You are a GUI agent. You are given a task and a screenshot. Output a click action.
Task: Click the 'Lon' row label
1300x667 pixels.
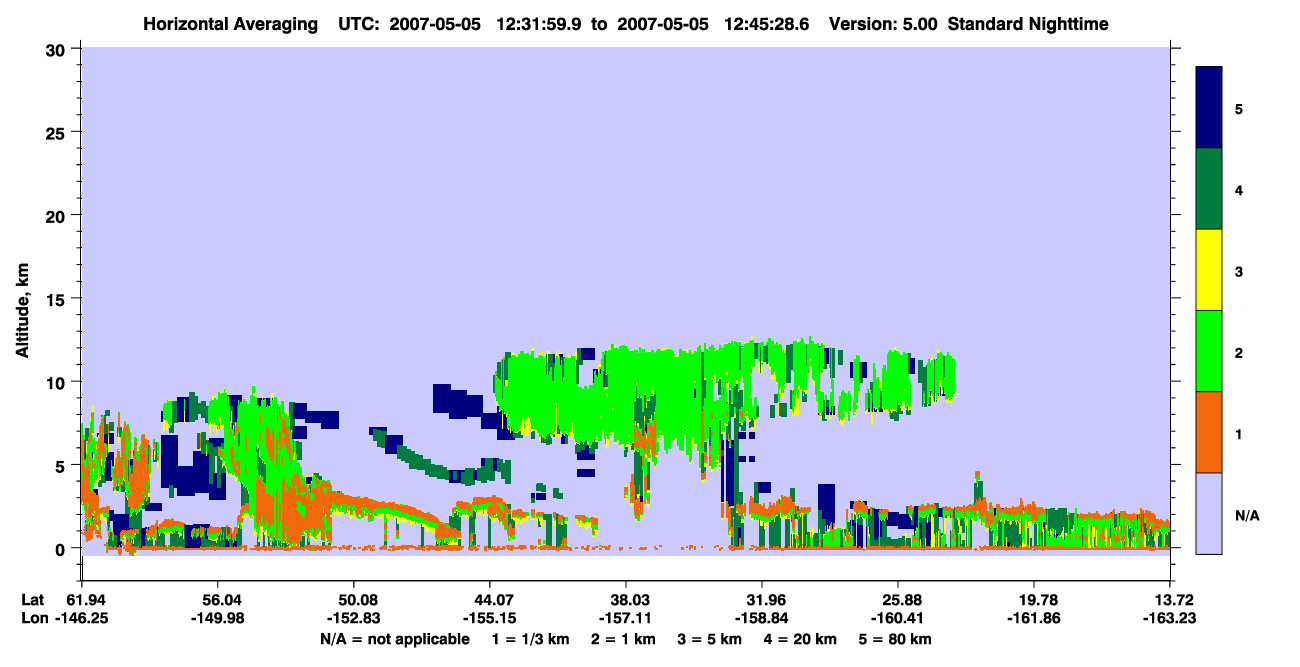tap(34, 618)
